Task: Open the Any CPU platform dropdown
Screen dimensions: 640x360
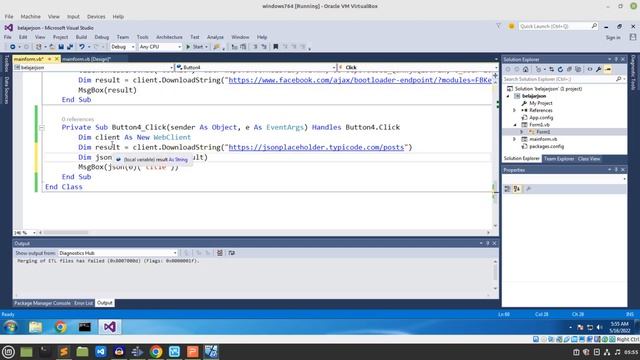Action: point(160,47)
